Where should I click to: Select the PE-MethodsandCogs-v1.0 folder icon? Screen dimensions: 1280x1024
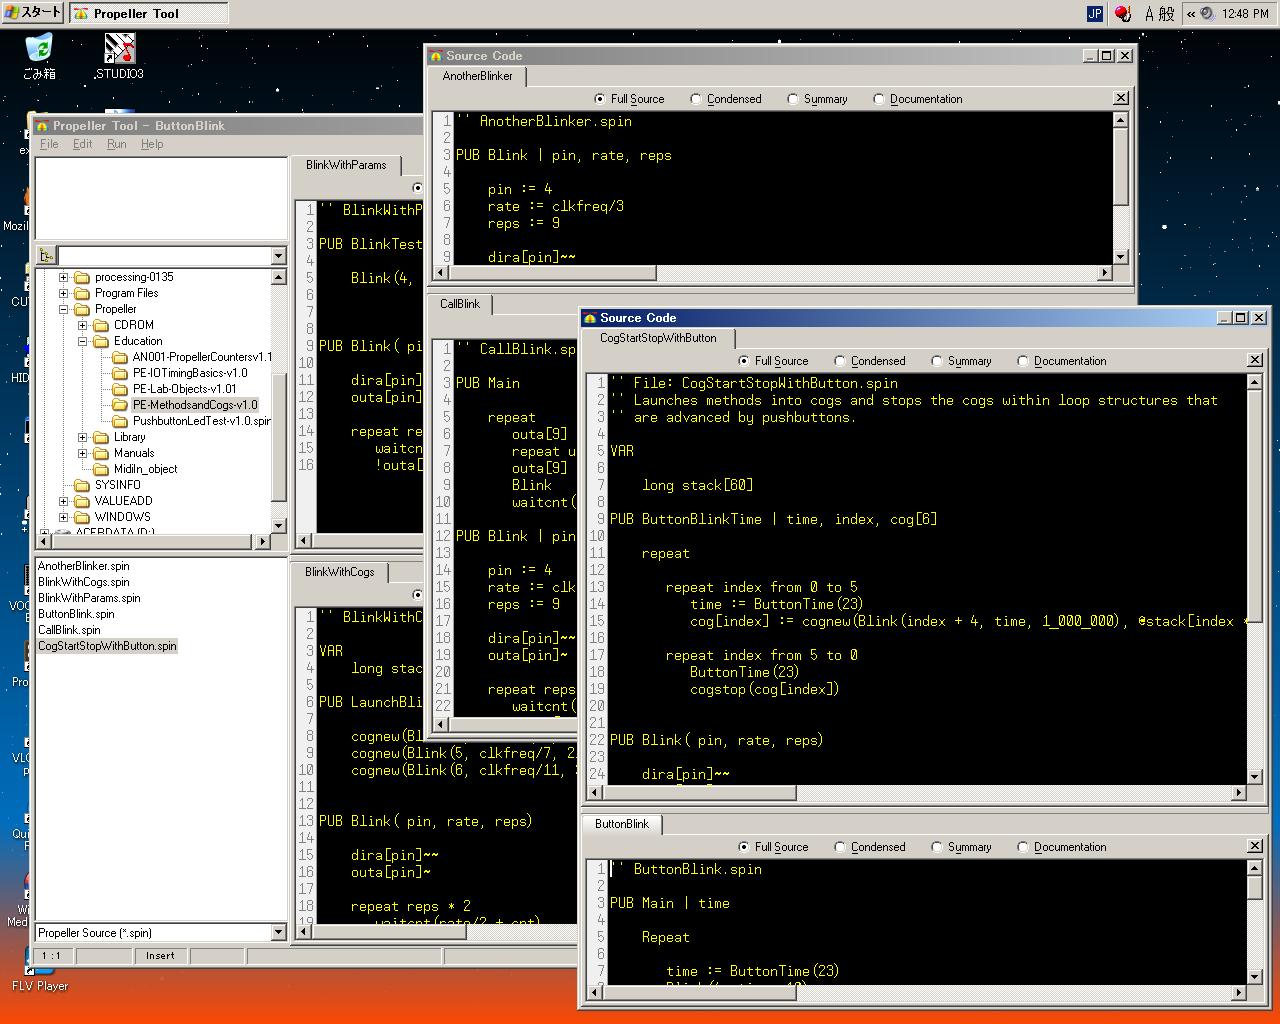point(120,405)
